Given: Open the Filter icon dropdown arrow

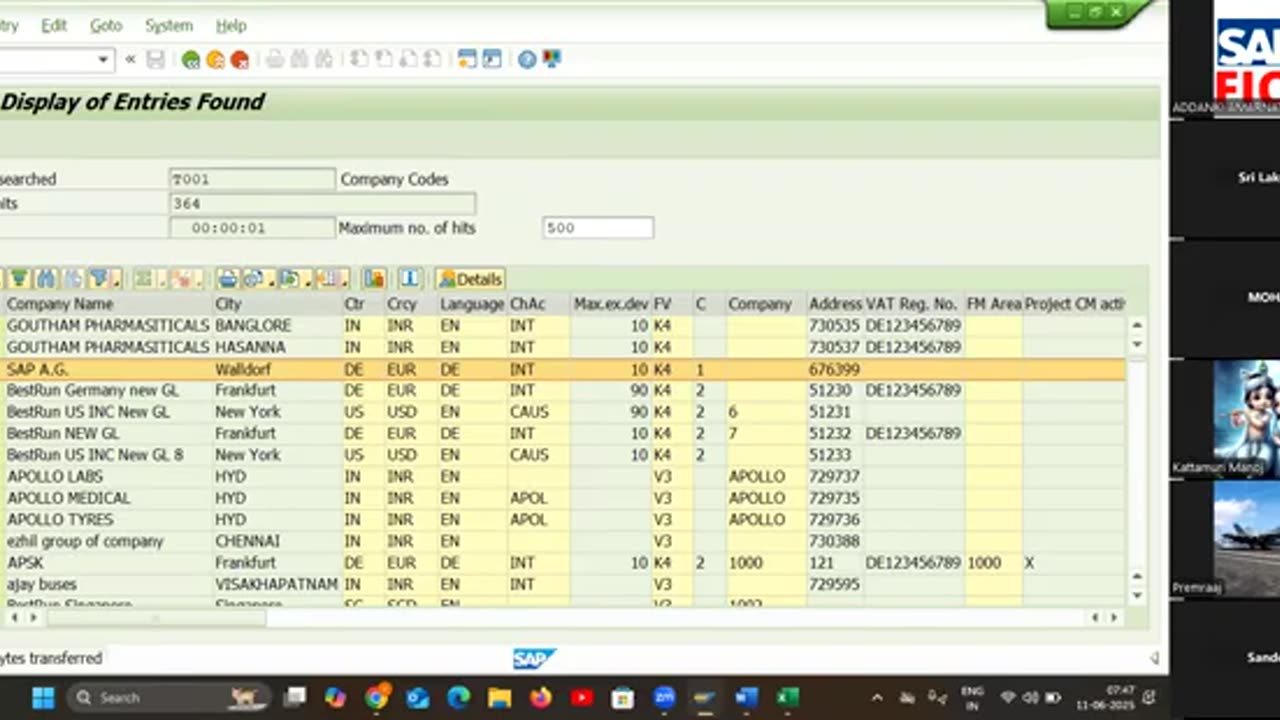Looking at the screenshot, I should [x=115, y=281].
